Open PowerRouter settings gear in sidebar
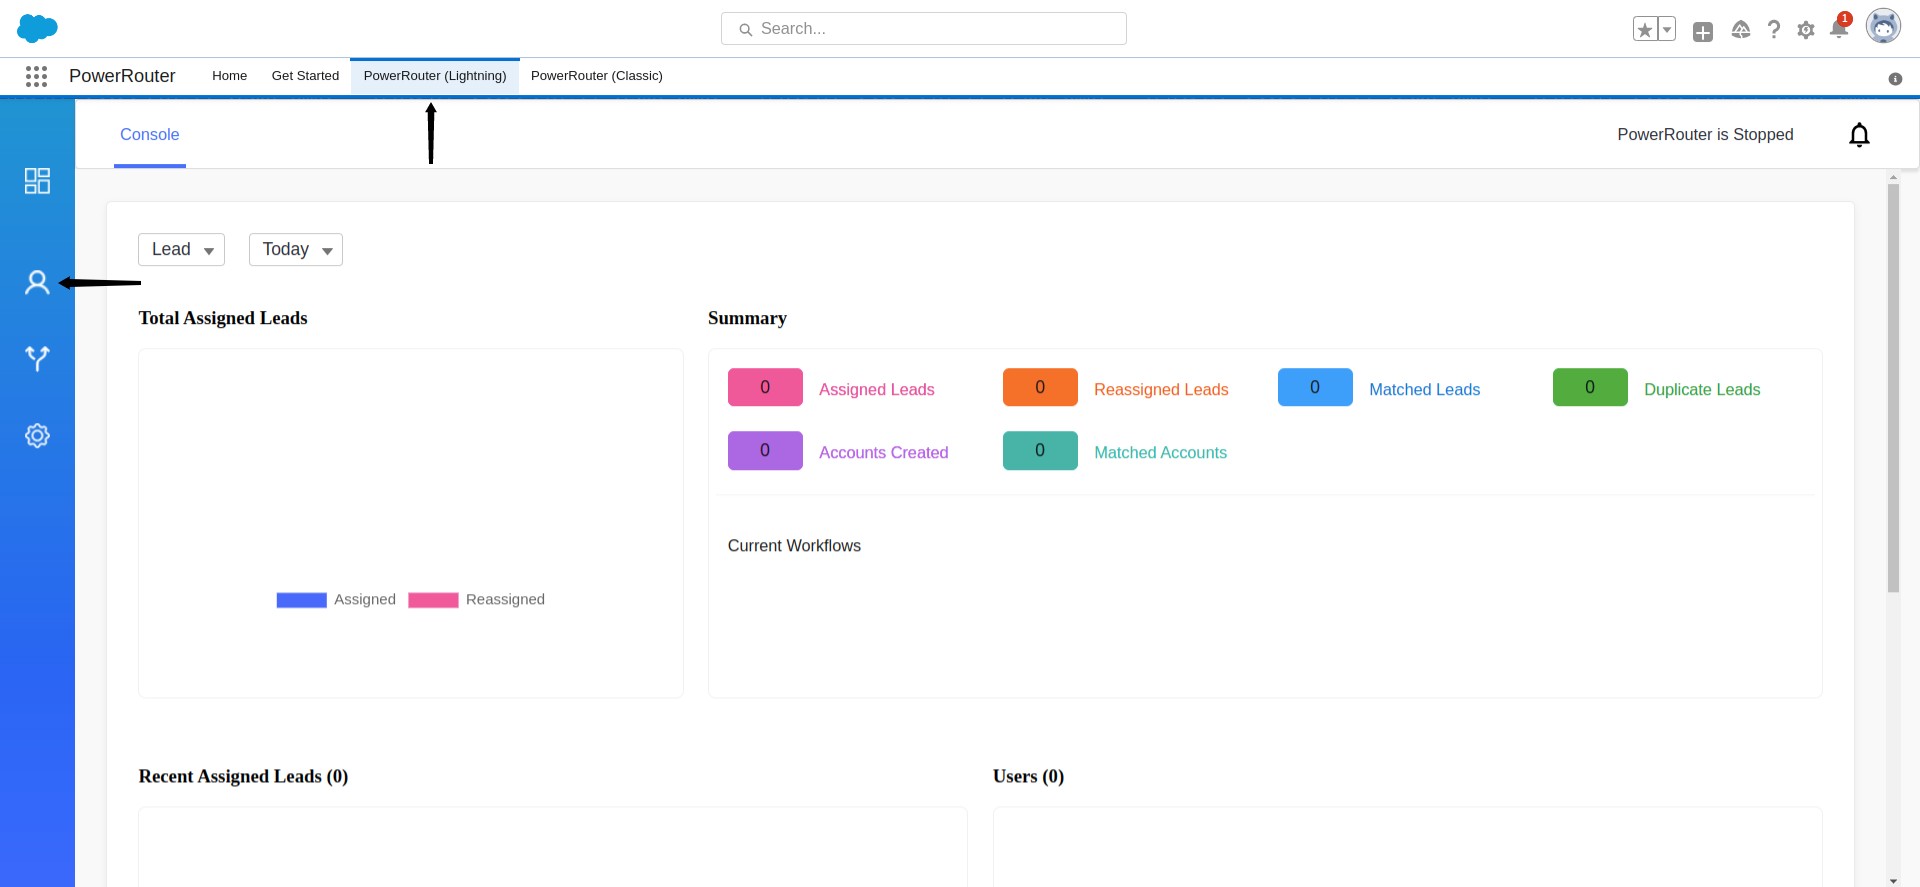 click(37, 436)
